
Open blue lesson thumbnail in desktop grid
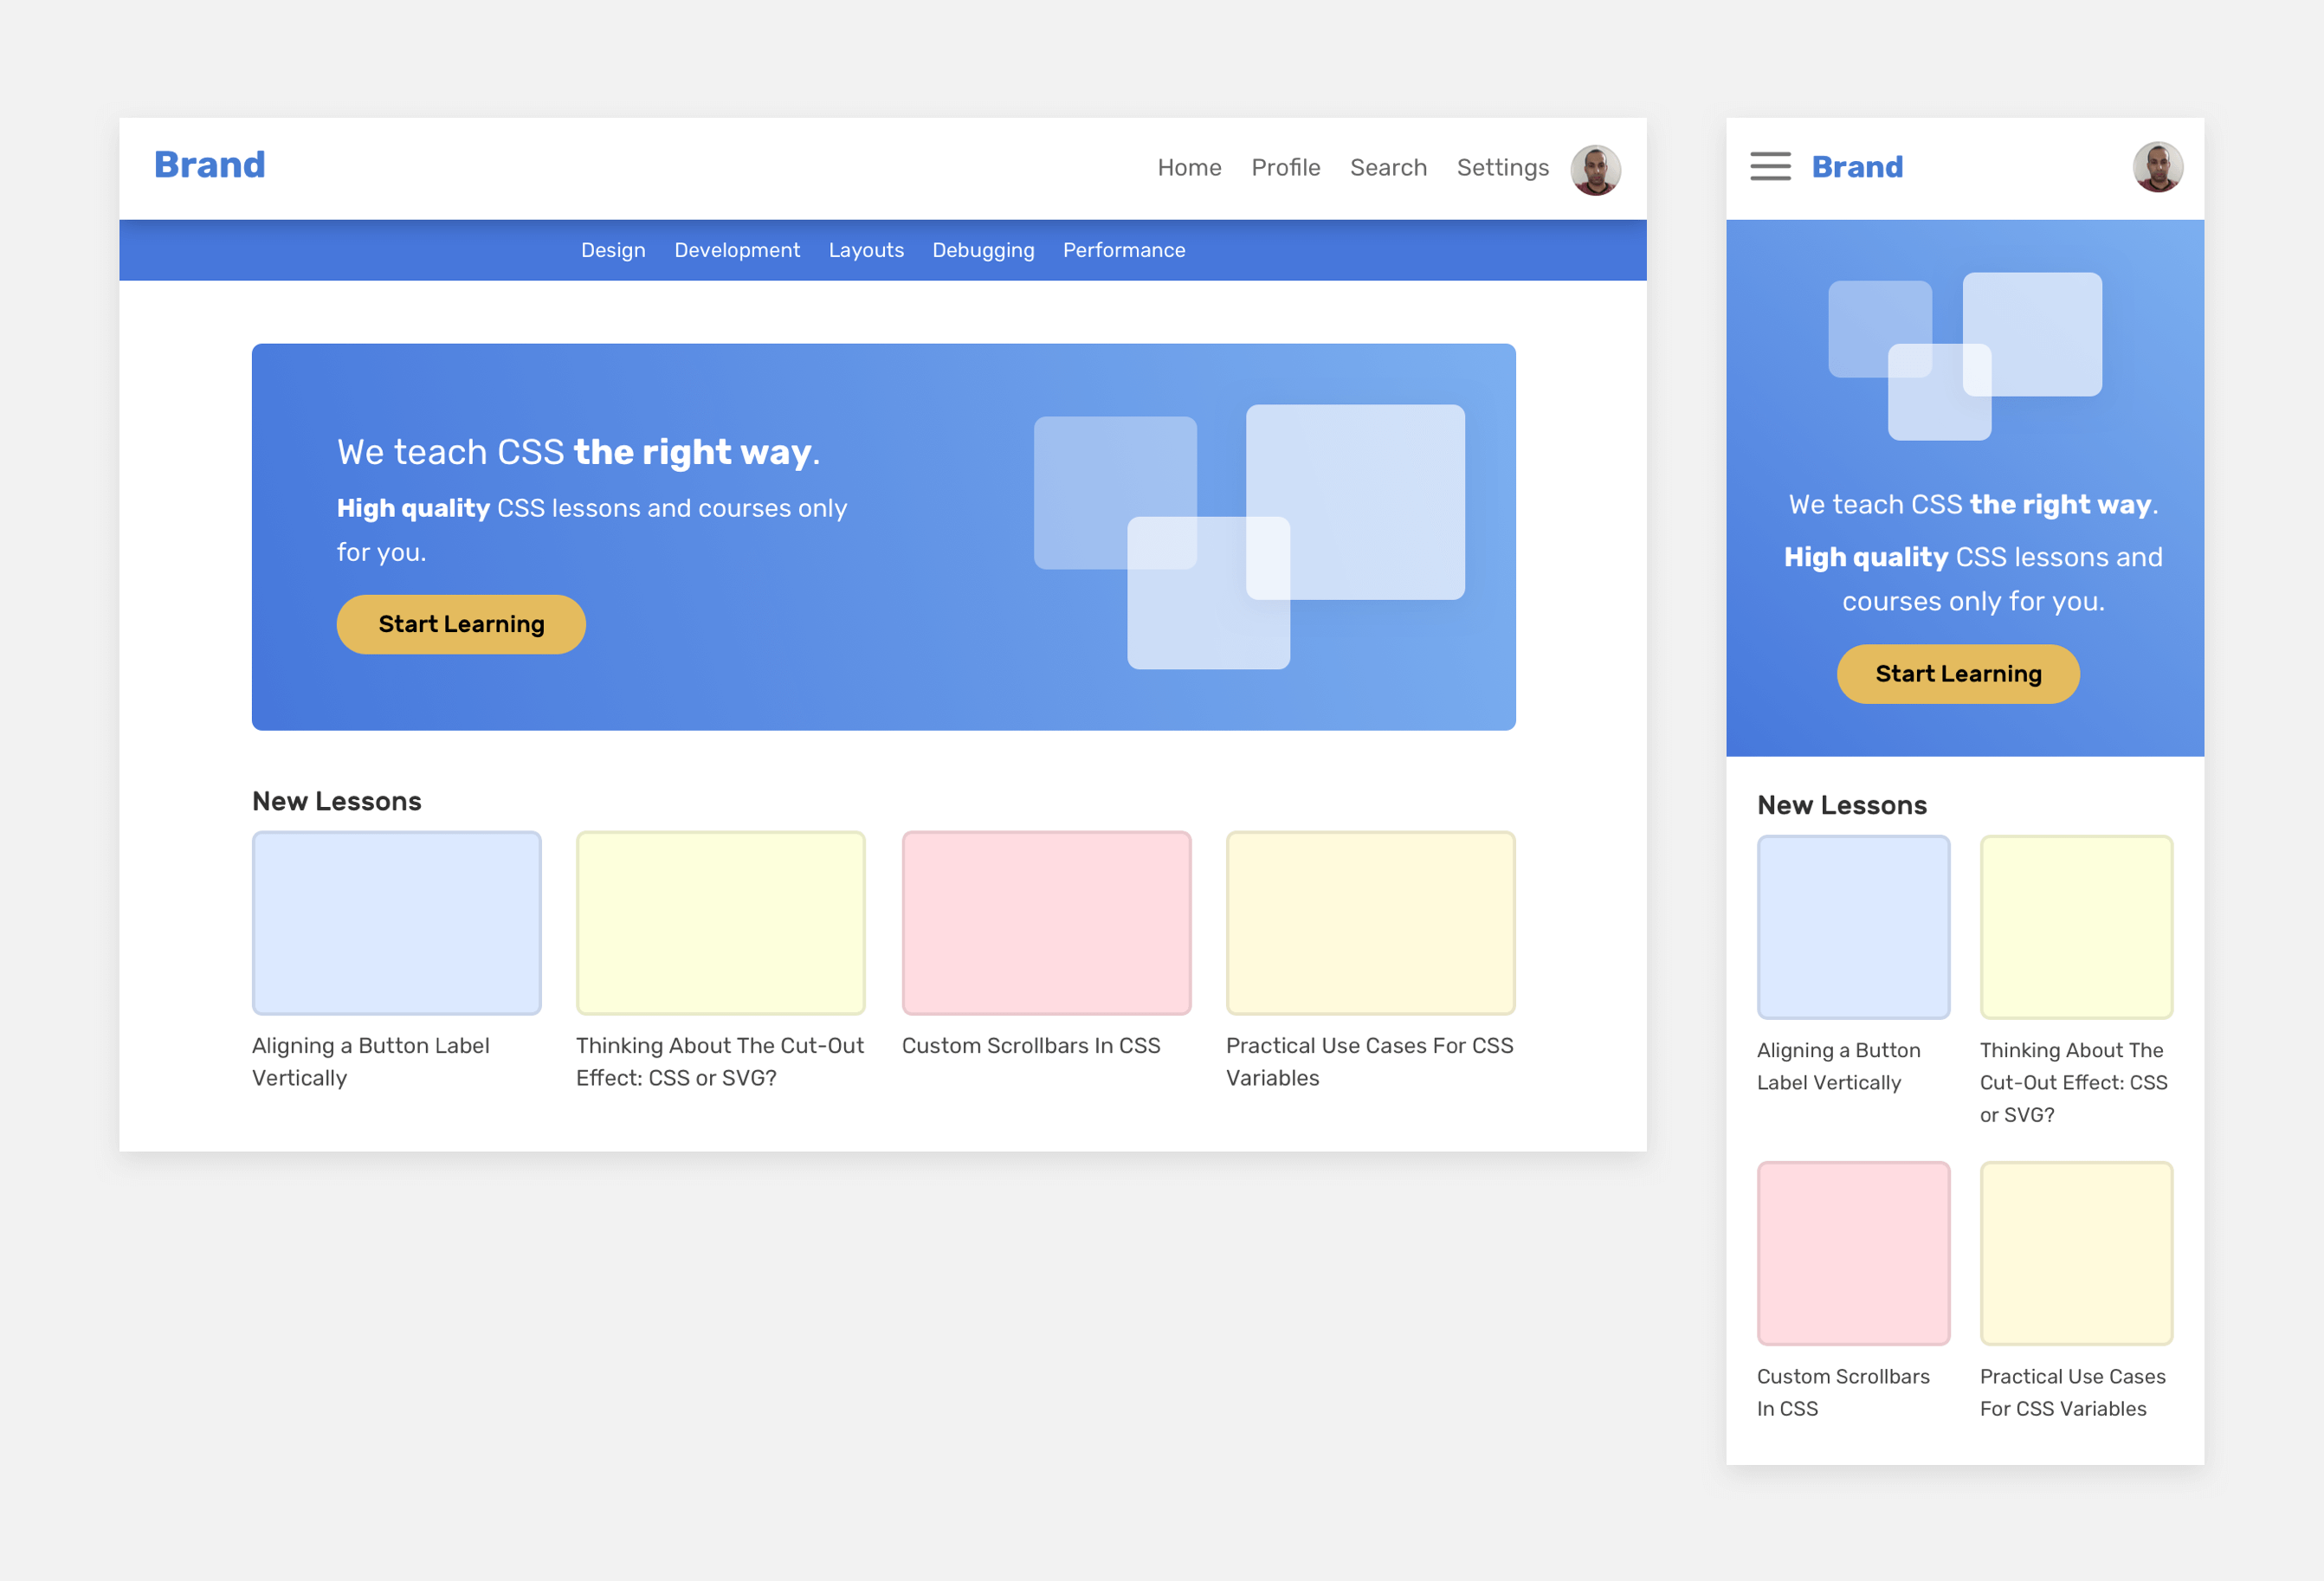pos(397,923)
